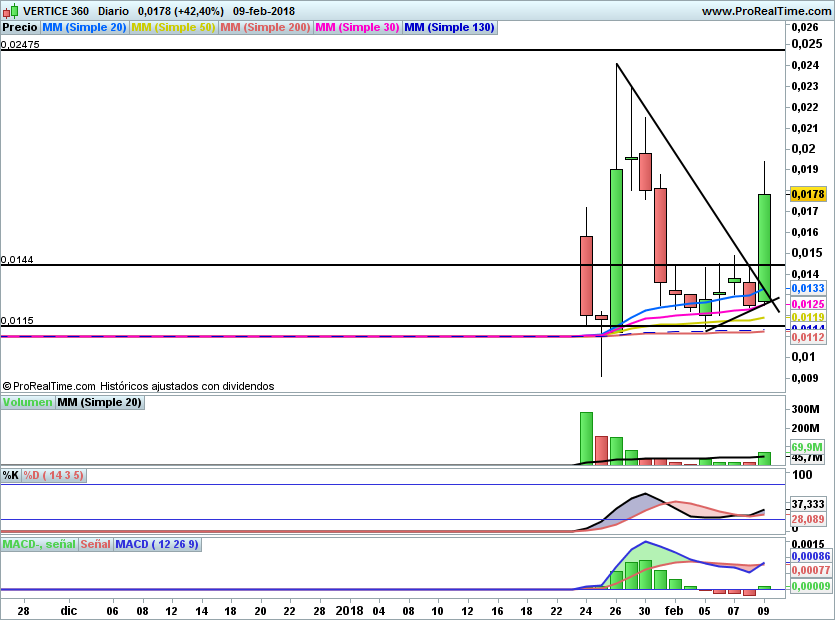The width and height of the screenshot is (835, 620).
Task: Click the magenta 0,0125 moving average value tag
Action: tap(808, 304)
